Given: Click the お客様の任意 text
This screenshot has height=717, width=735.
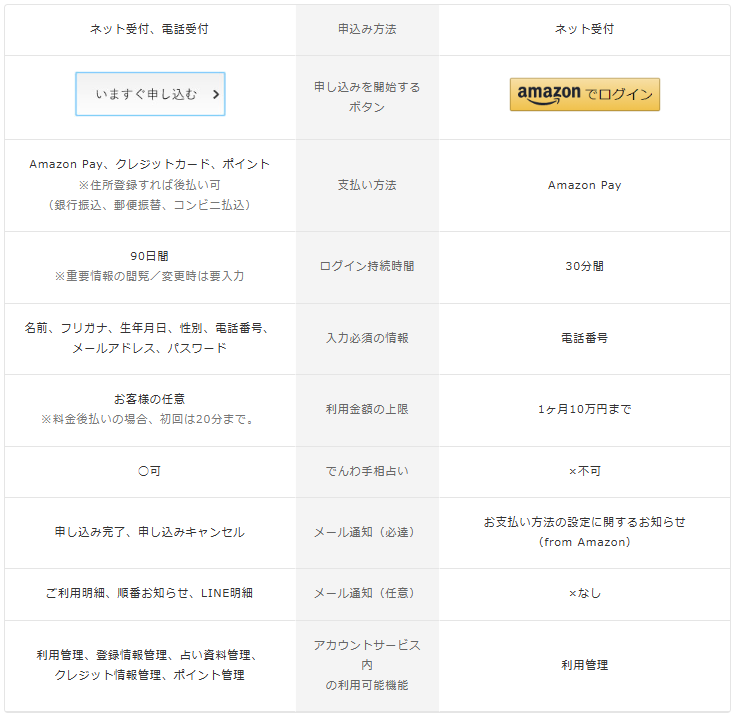Looking at the screenshot, I should (149, 399).
